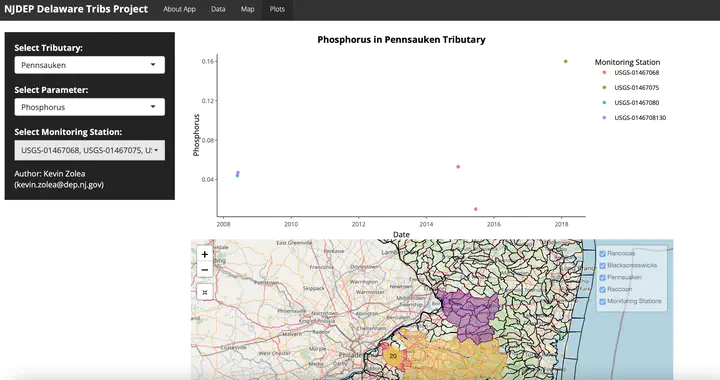Image resolution: width=720 pixels, height=380 pixels.
Task: Disable the Monitoring Stations layer checkbox
Action: (x=602, y=301)
